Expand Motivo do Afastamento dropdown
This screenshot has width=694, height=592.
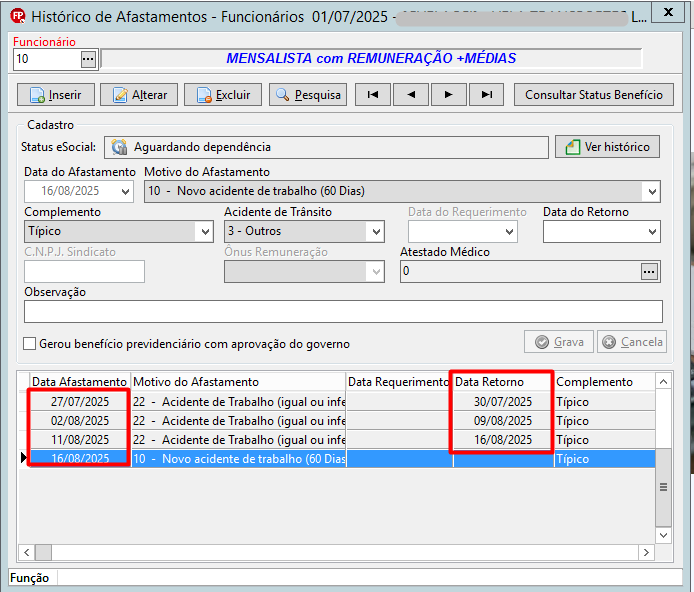coord(652,192)
